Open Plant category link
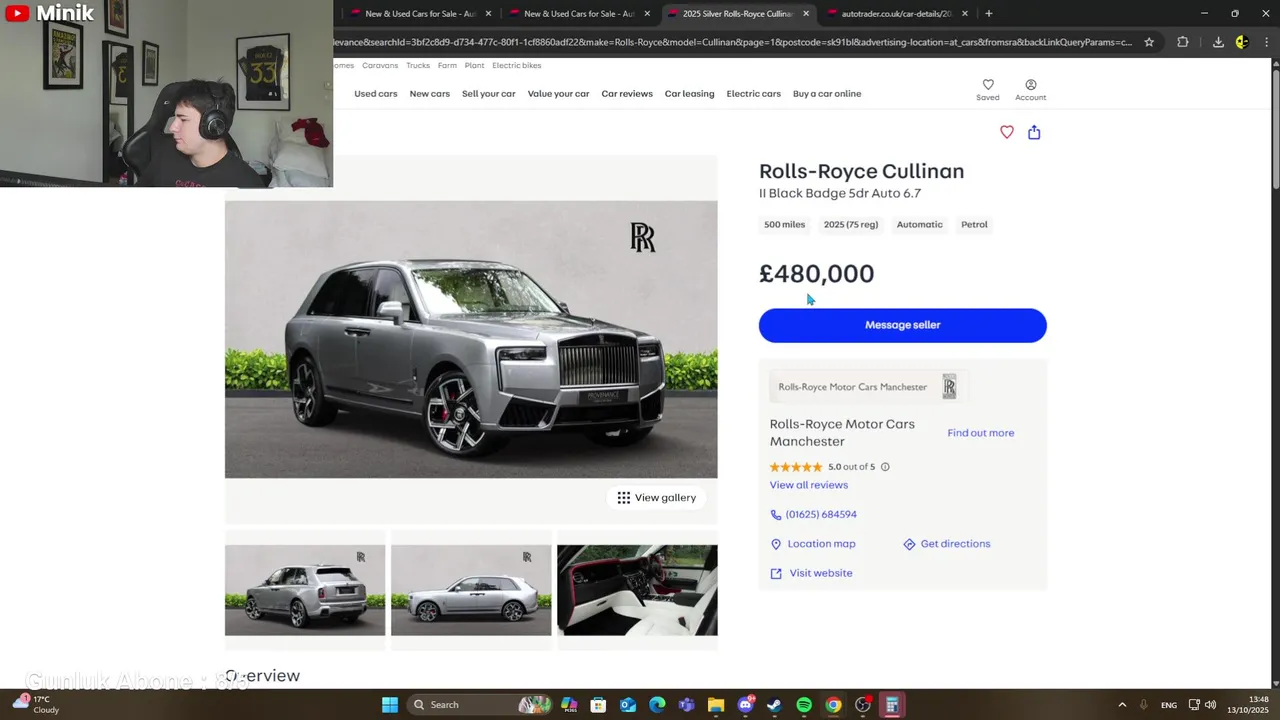Screen dimensions: 1280x720 [x=474, y=65]
